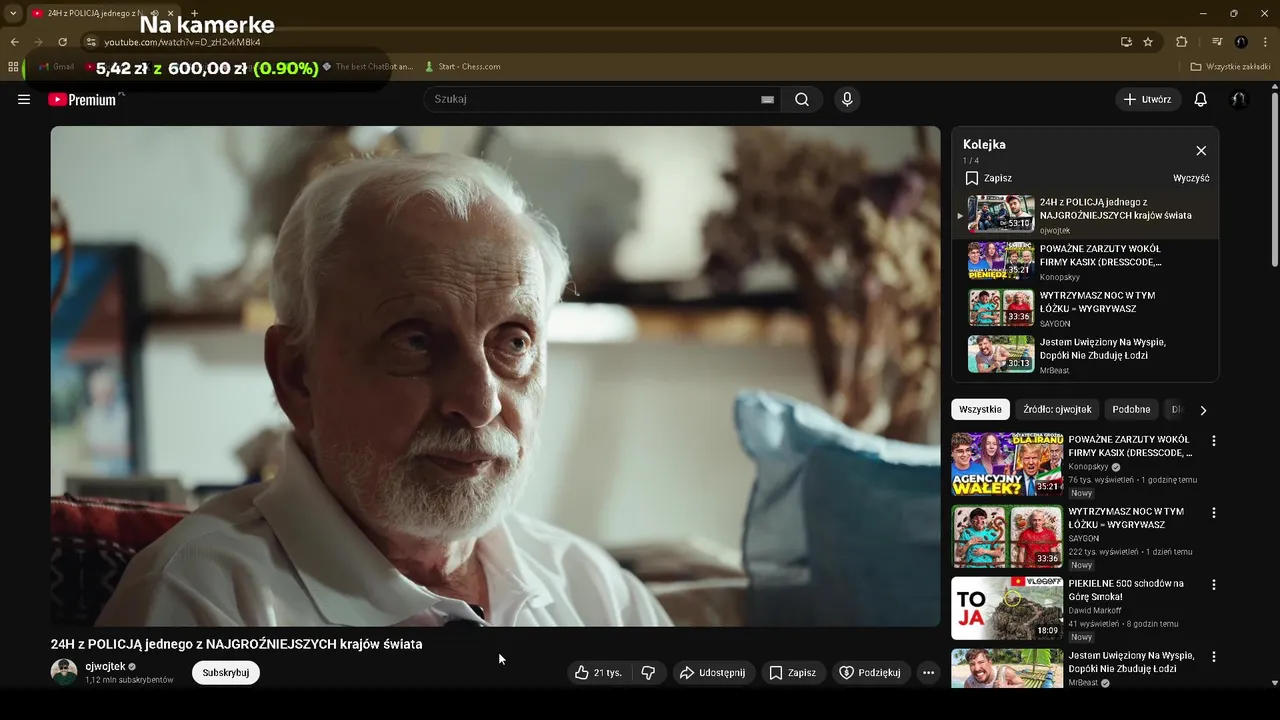This screenshot has width=1280, height=720.
Task: Open options for PIEKIELNE 500 schodów video
Action: (1214, 585)
